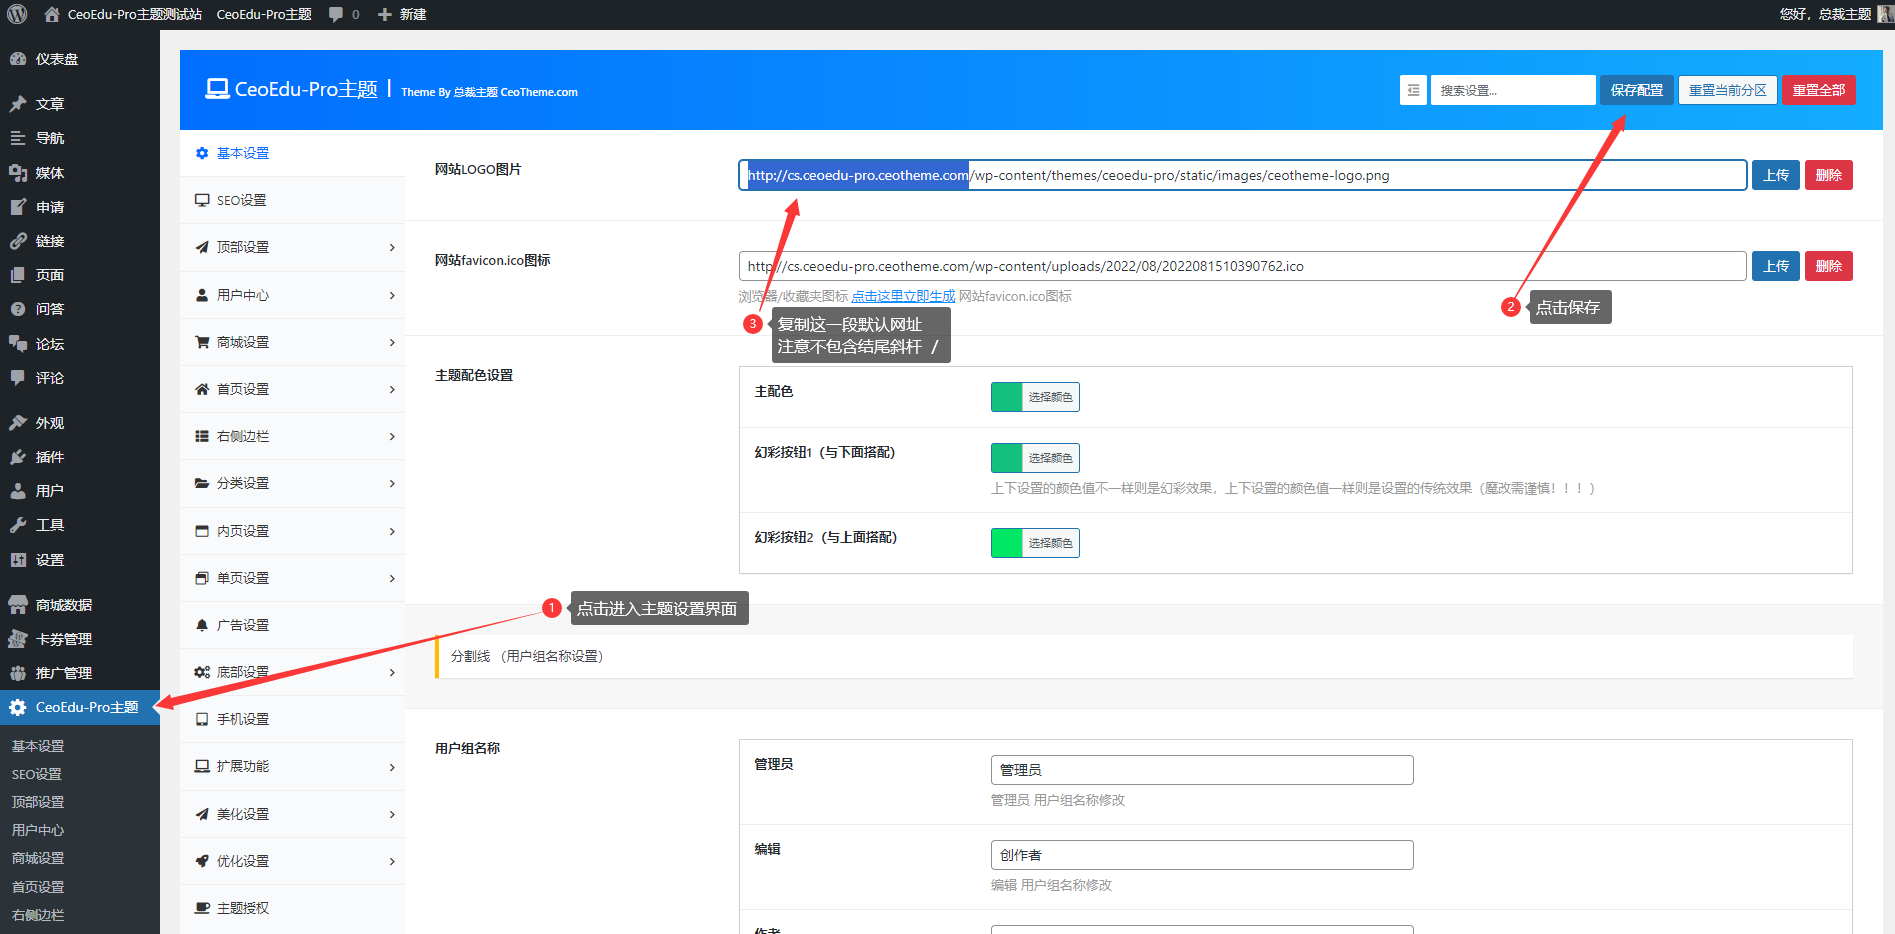Open the 美化设置 tab
The width and height of the screenshot is (1895, 934).
point(292,814)
